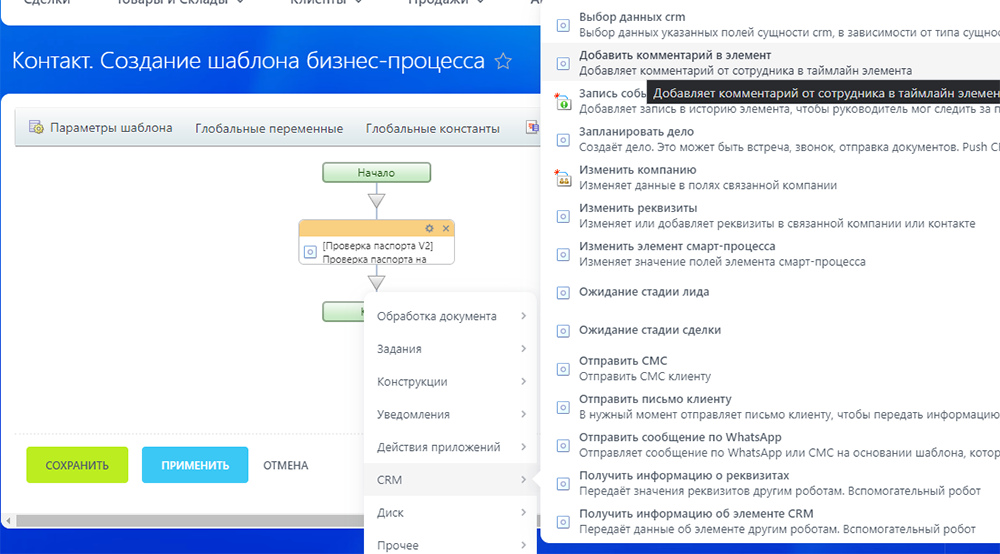This screenshot has height=554, width=1000.
Task: Click the icon beside Запланировать дело
Action: (x=563, y=140)
